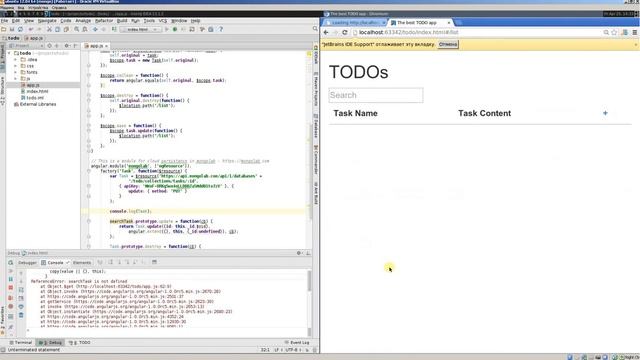Viewport: 640px width, 360px height.
Task: Close the app.js editor tab
Action: coord(106,46)
